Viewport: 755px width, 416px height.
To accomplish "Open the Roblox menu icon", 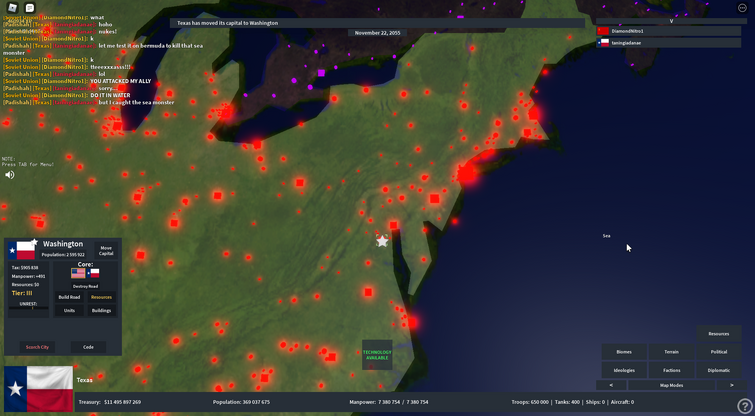I will (12, 8).
